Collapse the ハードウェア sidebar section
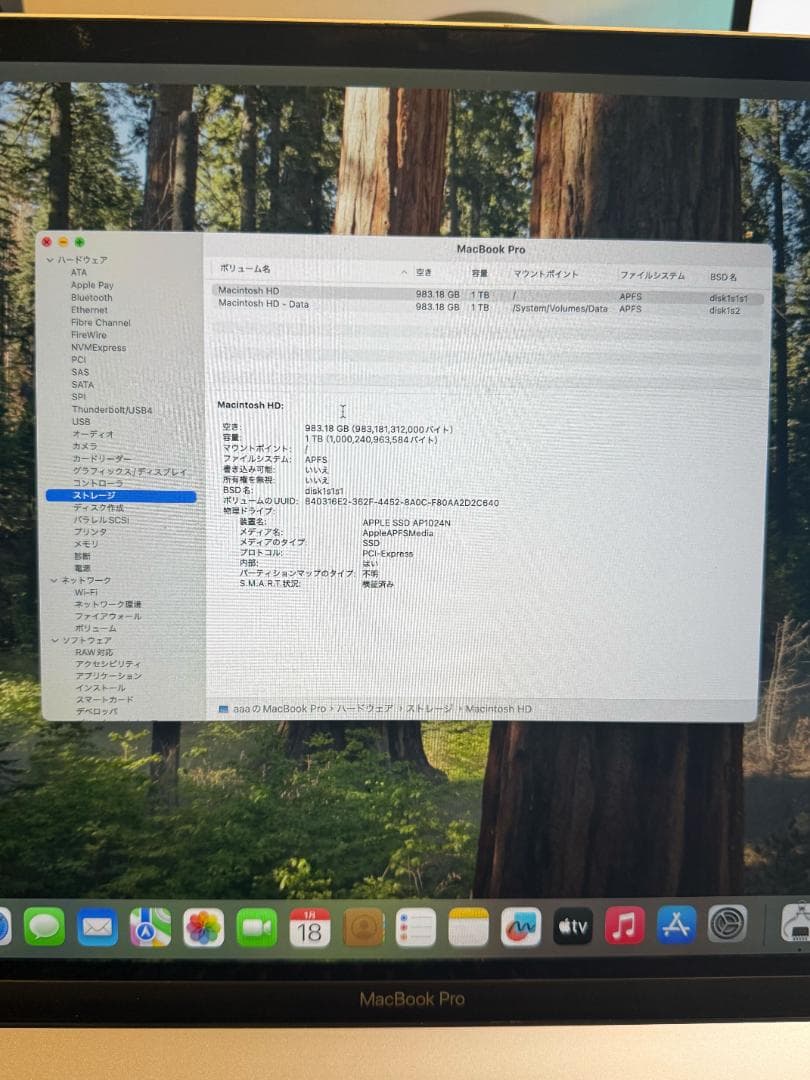810x1080 pixels. (x=49, y=259)
